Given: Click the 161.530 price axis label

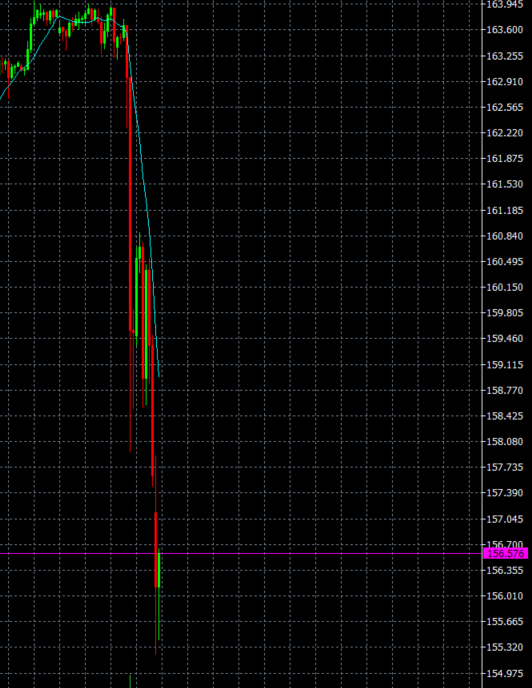Looking at the screenshot, I should 505,184.
